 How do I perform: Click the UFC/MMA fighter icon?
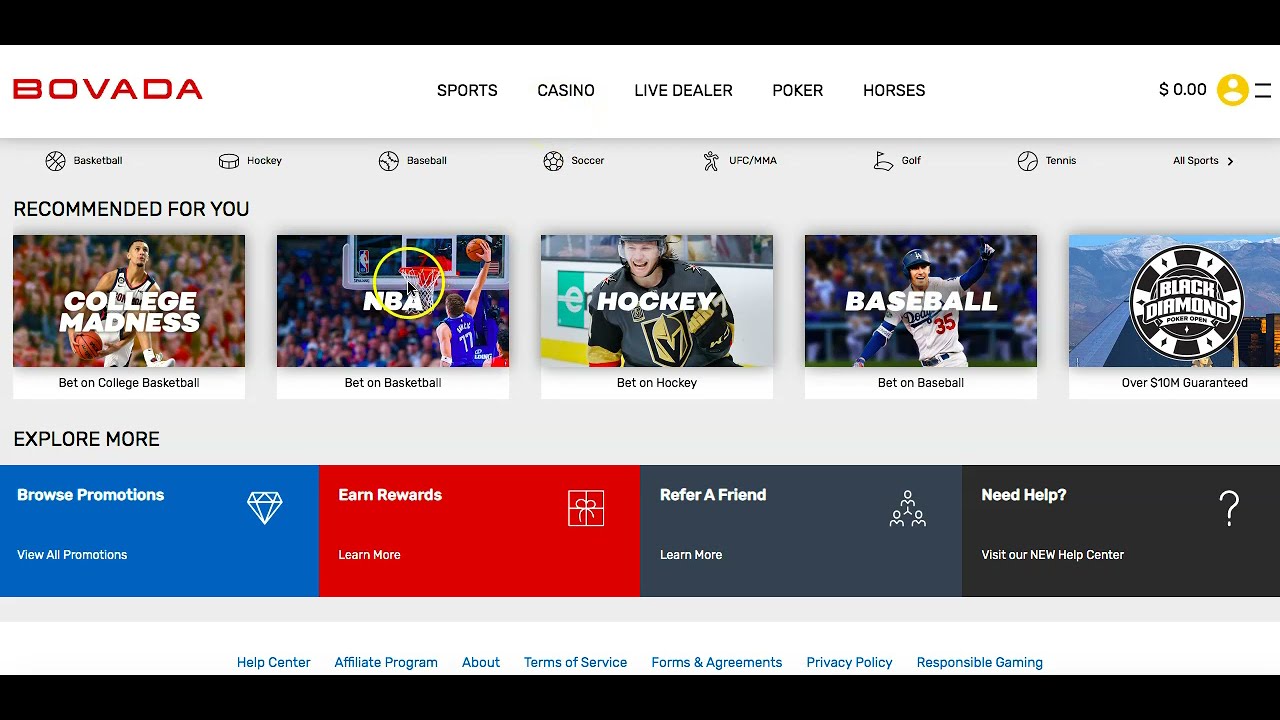[x=711, y=161]
